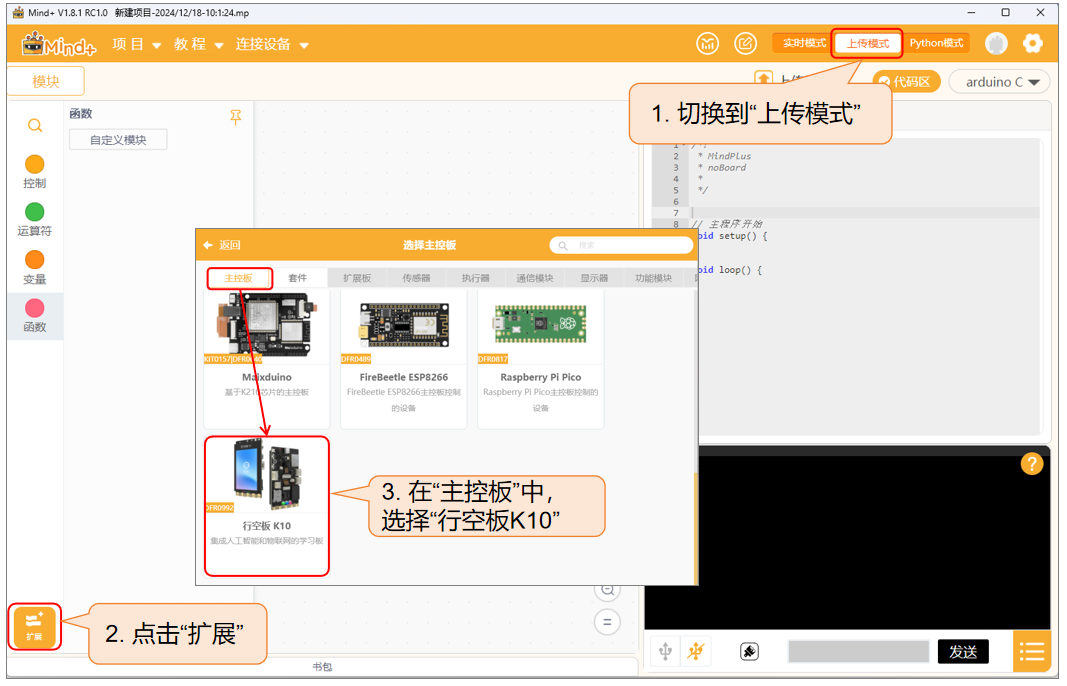Viewport: 1067px width, 686px height.
Task: Select the 主控板 tab
Action: click(239, 278)
